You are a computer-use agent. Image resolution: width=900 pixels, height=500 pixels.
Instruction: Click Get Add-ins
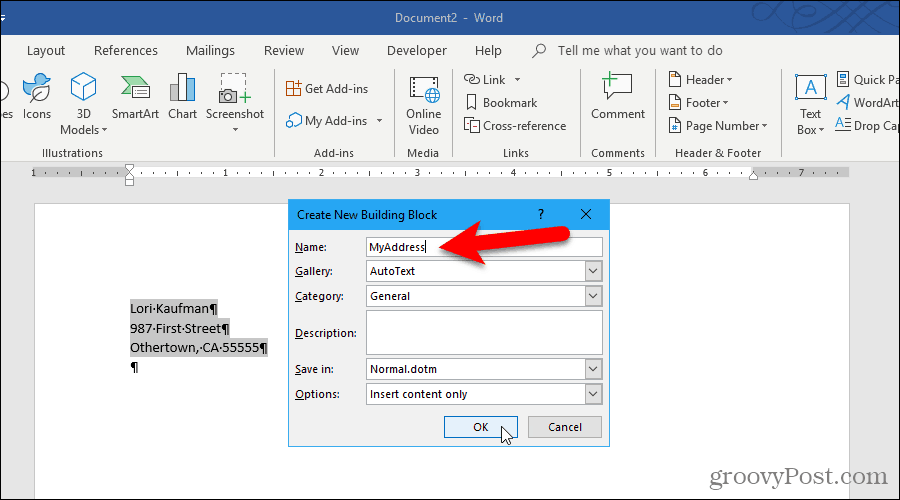[x=327, y=88]
